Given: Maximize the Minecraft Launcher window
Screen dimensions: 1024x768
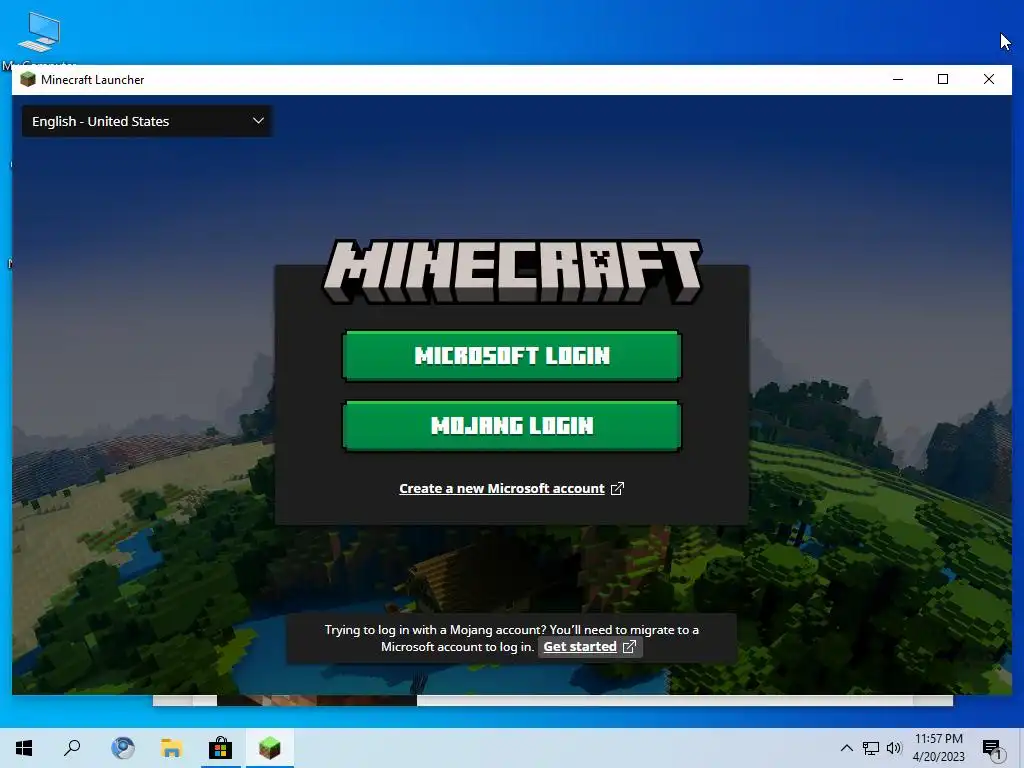Looking at the screenshot, I should (x=943, y=80).
